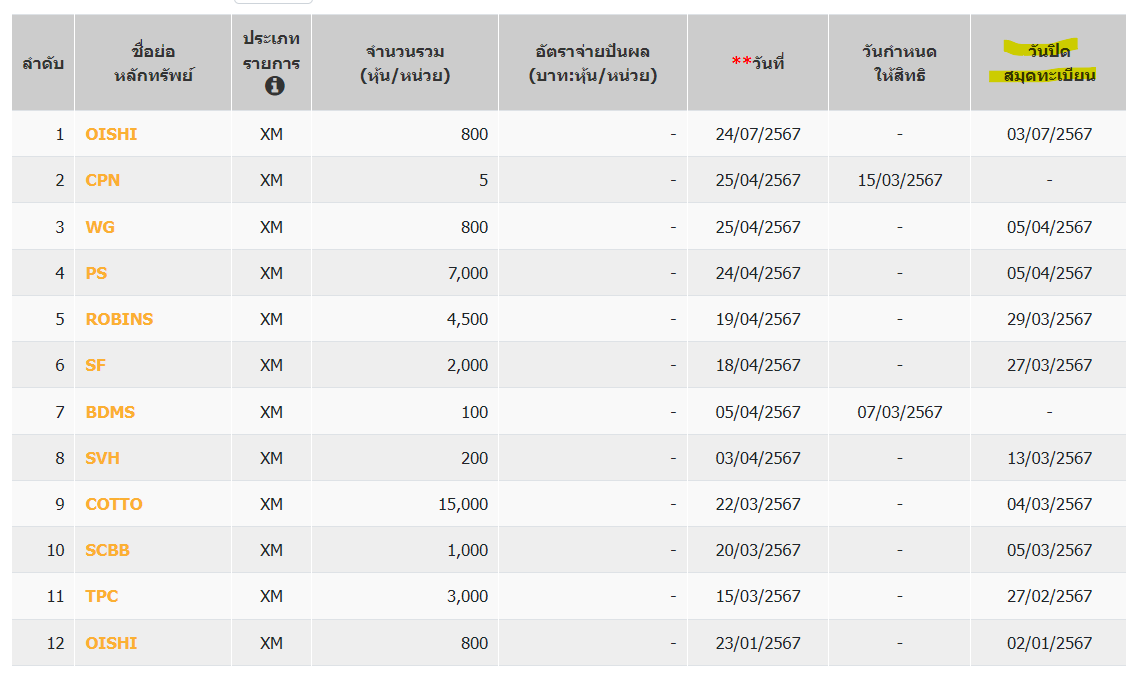Click the SF stock symbol link
1126x676 pixels.
pos(96,365)
